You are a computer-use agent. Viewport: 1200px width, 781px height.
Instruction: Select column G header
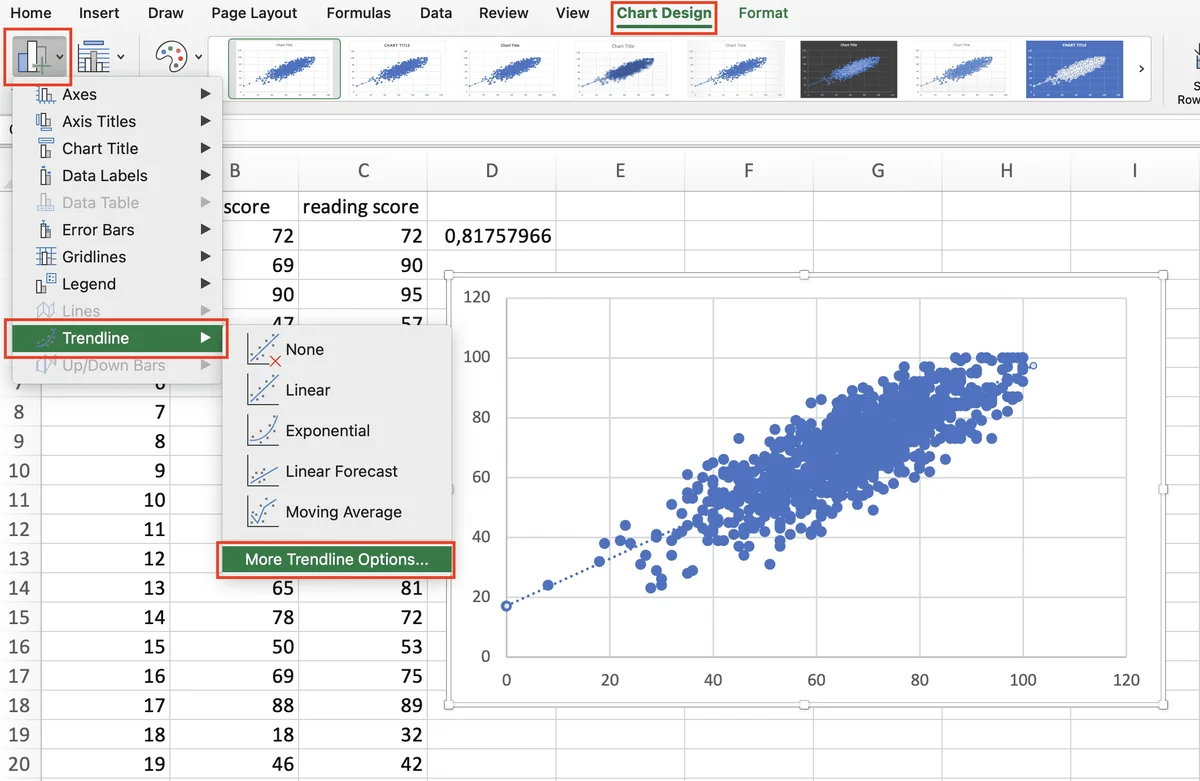pos(877,171)
